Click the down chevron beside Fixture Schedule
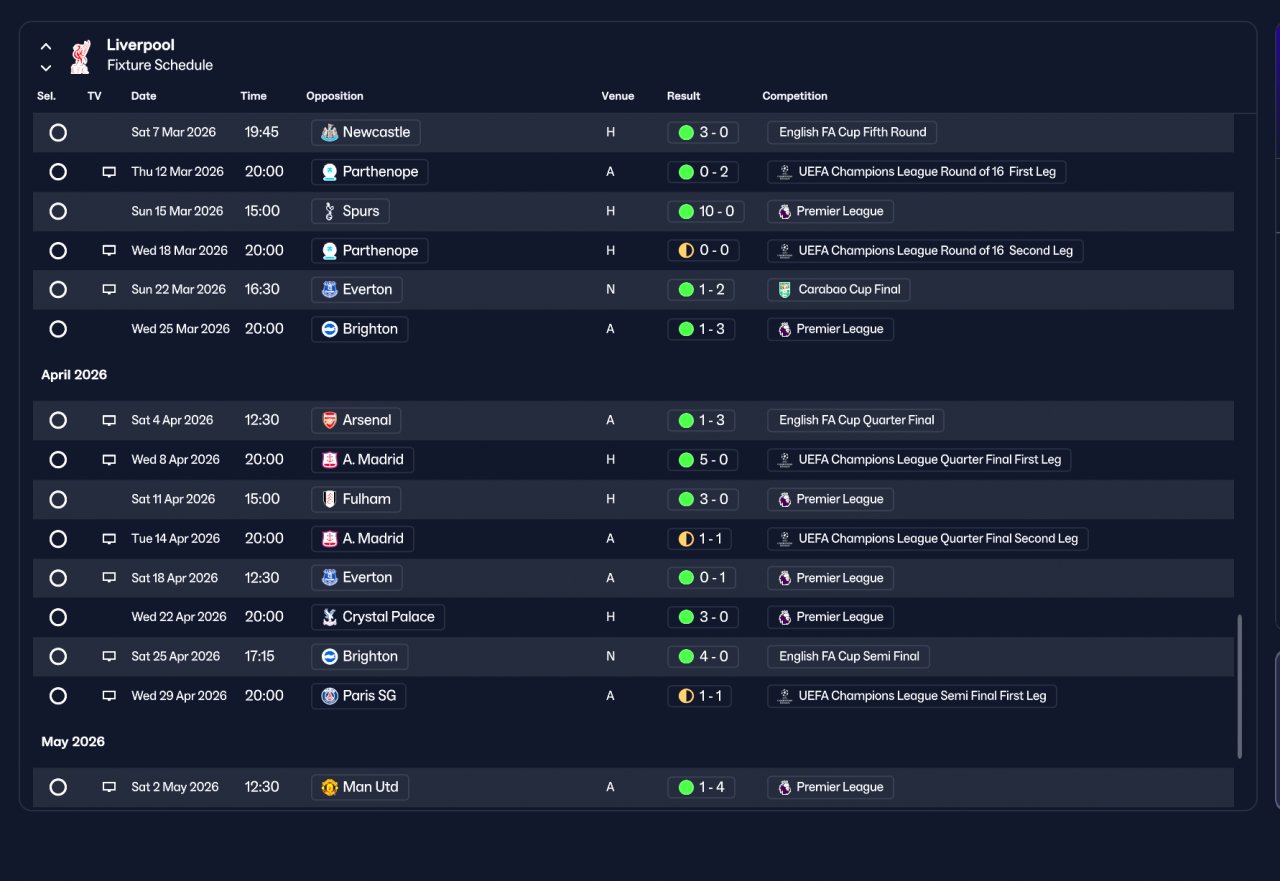This screenshot has height=881, width=1280. coord(46,68)
